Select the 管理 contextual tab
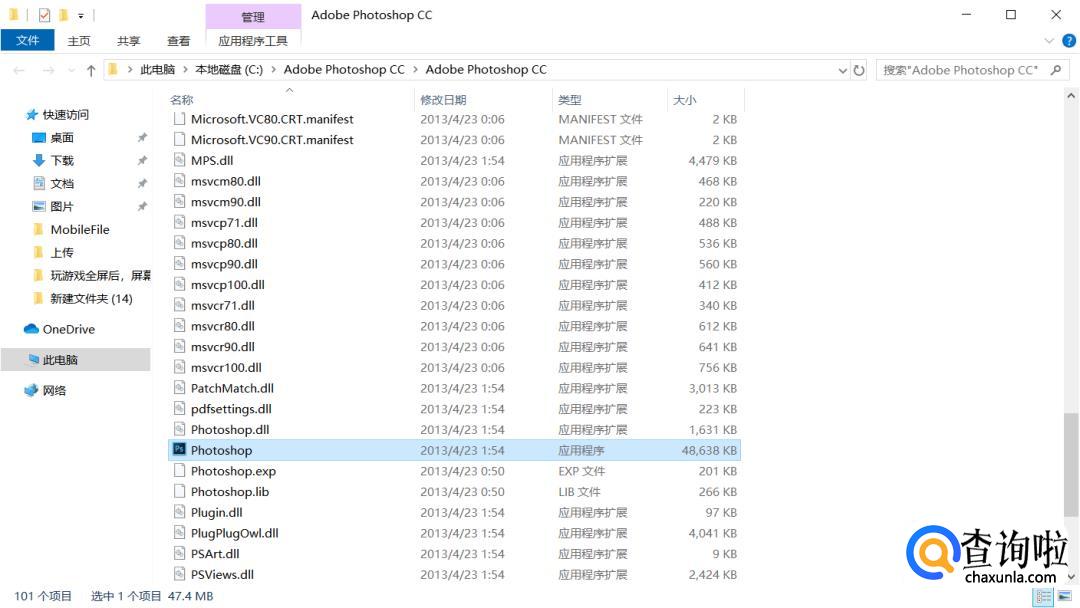 [x=253, y=17]
